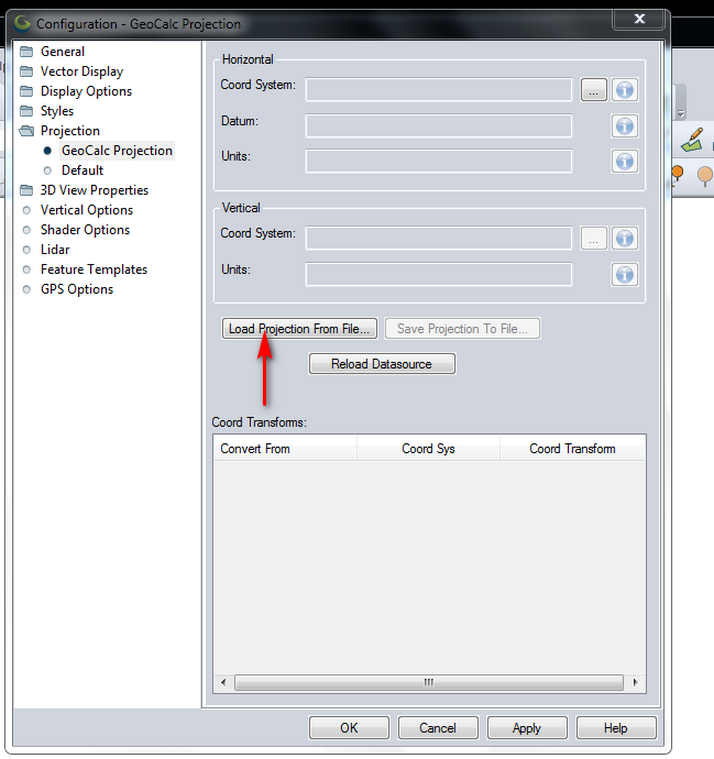714x759 pixels.
Task: Click the Styles folder icon
Action: click(x=27, y=111)
